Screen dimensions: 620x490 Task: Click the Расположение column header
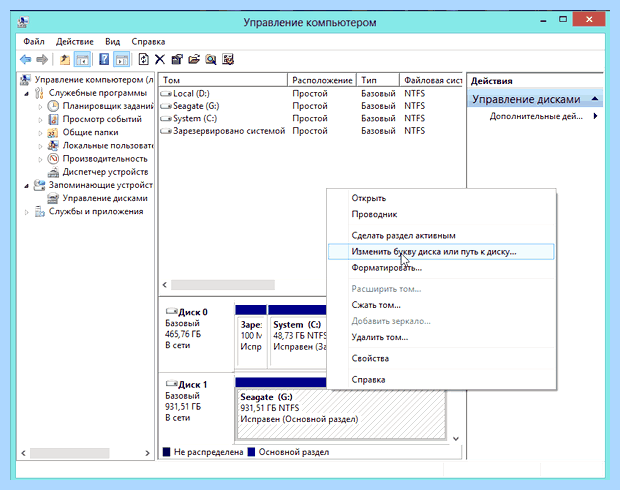pos(322,80)
